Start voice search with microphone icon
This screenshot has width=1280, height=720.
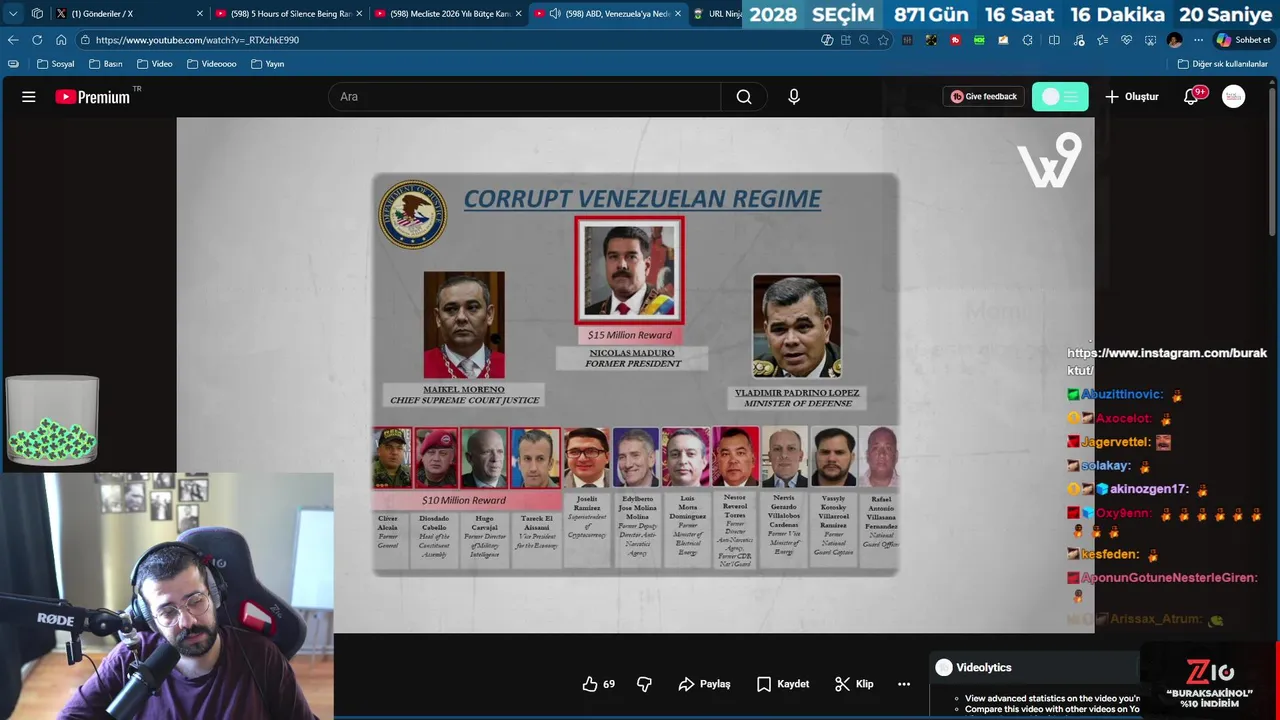[x=794, y=97]
